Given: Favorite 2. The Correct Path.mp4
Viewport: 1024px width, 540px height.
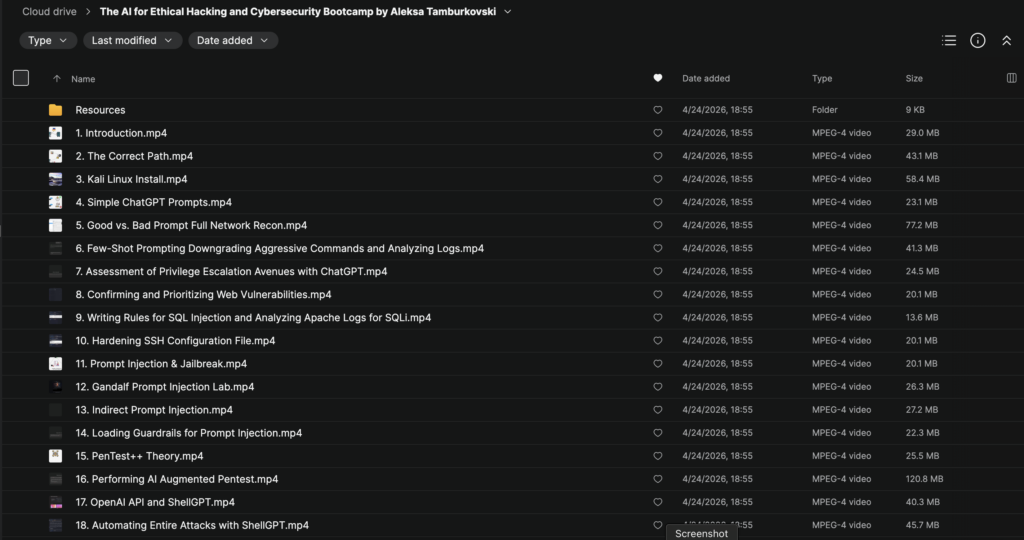Looking at the screenshot, I should click(658, 156).
